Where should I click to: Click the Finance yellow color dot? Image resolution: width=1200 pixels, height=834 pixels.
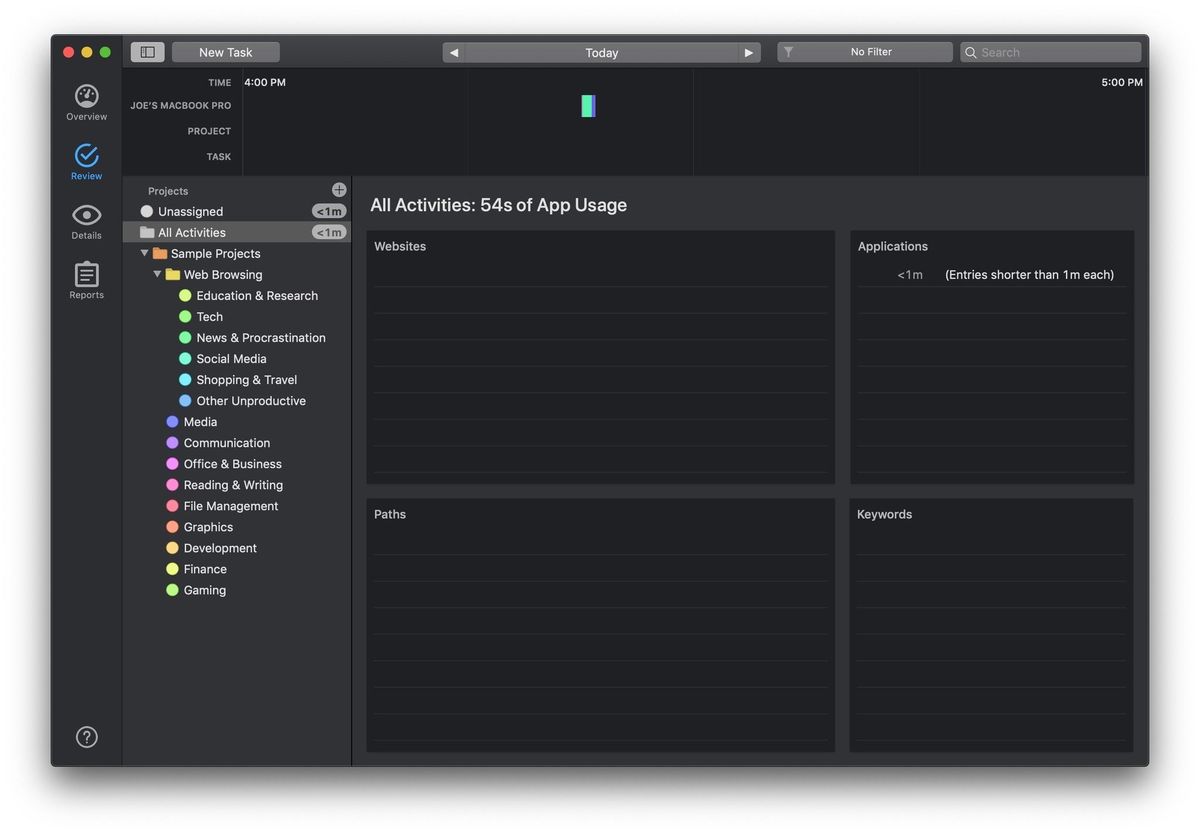[x=172, y=568]
